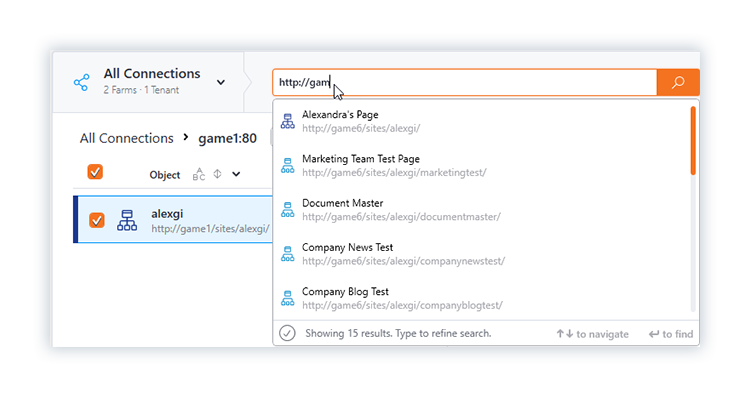Image resolution: width=750 pixels, height=397 pixels.
Task: Expand the All Connections dropdown chevron
Action: 221,82
